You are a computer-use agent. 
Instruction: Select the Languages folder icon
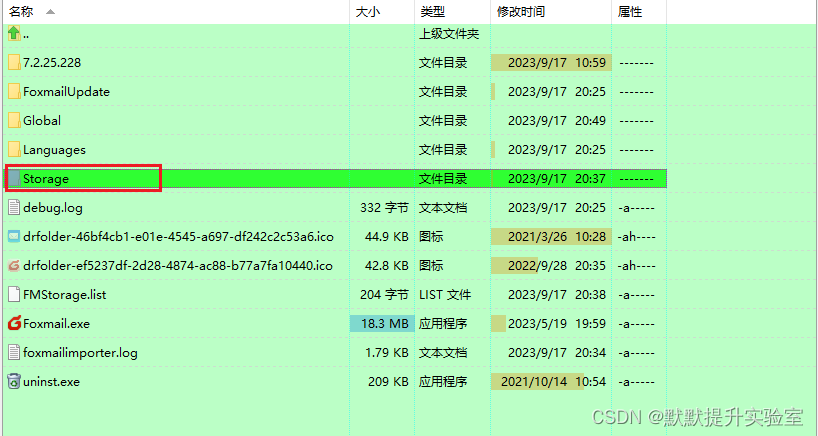[14, 150]
